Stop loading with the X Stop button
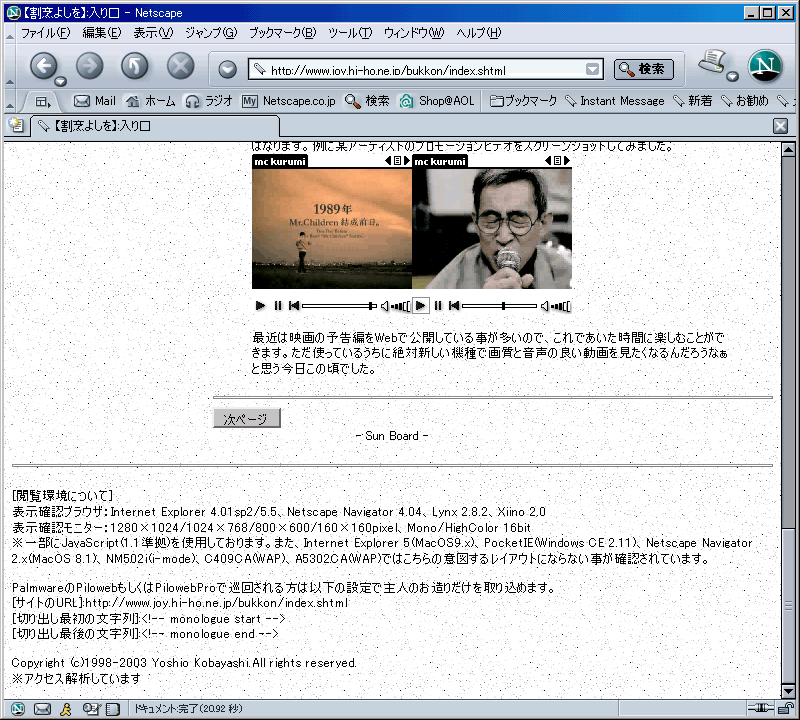800x720 pixels. click(x=181, y=66)
